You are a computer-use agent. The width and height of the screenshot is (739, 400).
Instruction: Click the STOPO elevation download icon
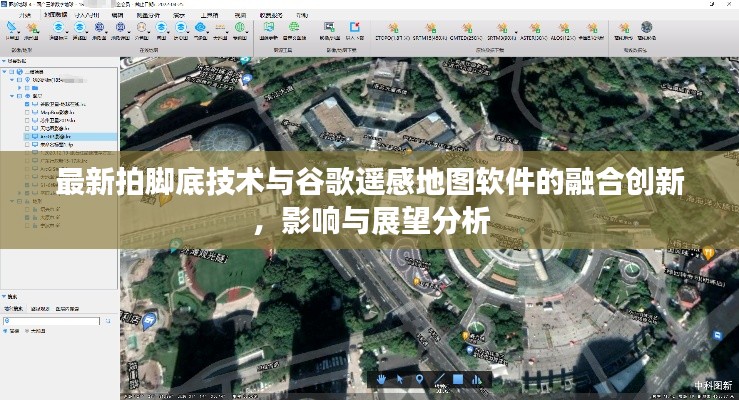(x=393, y=28)
